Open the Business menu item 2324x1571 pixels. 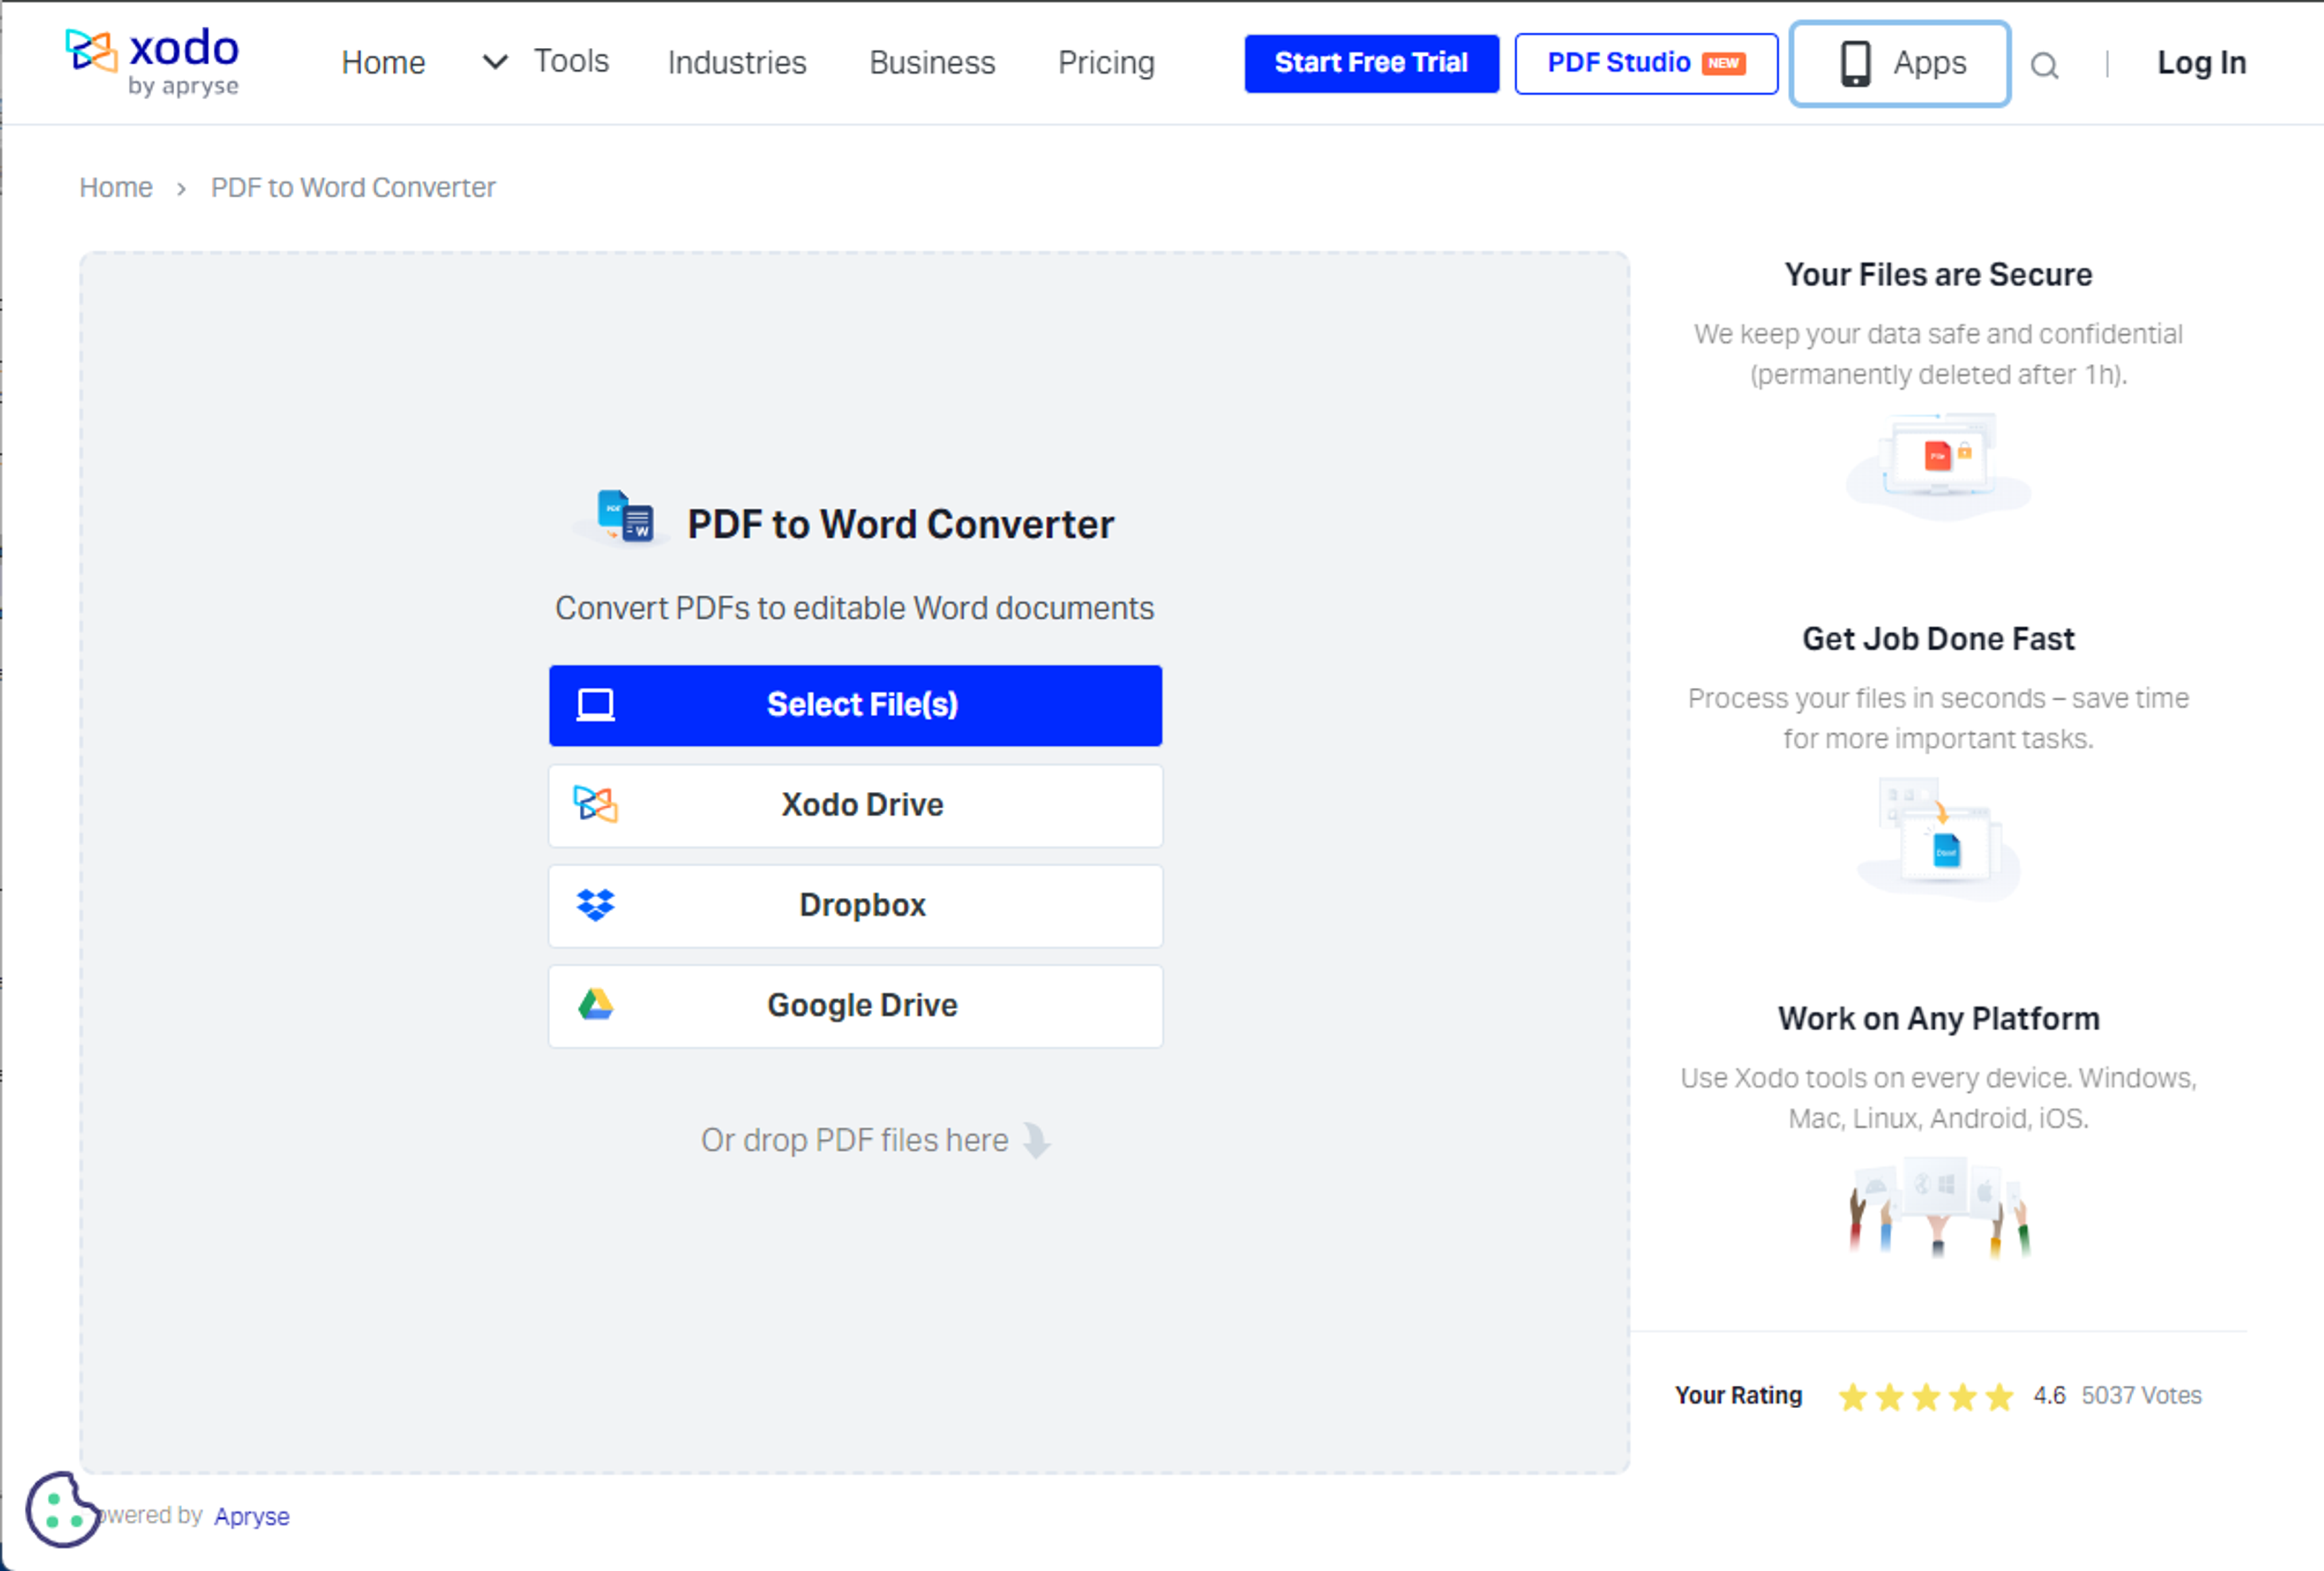(932, 63)
